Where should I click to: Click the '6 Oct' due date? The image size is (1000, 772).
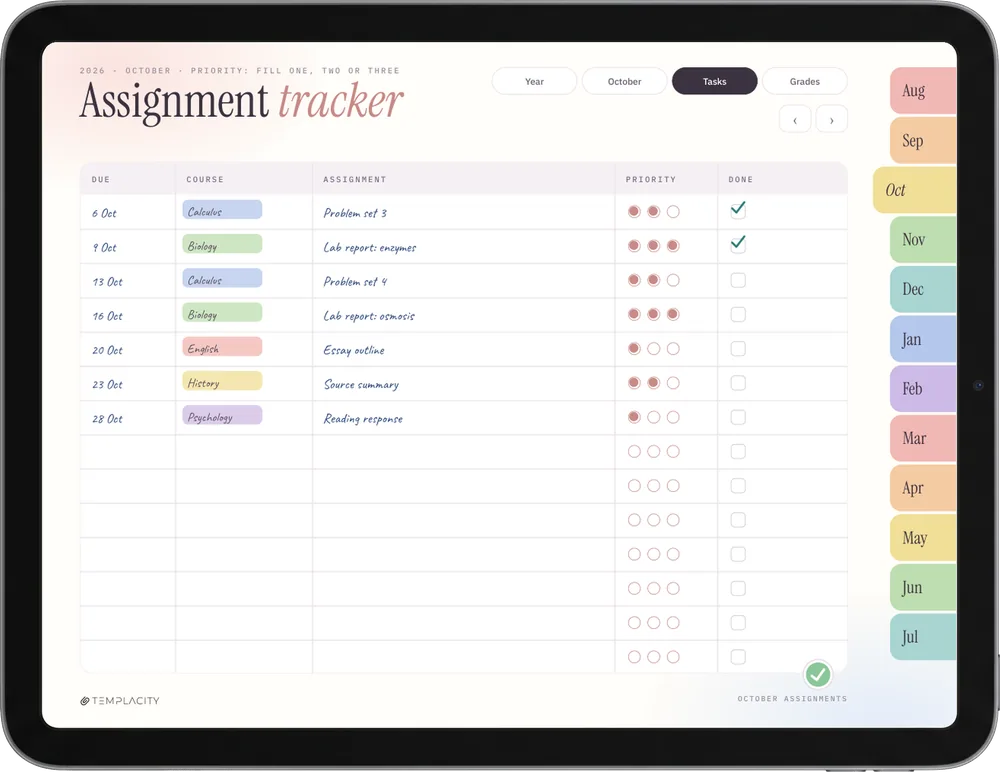click(104, 213)
